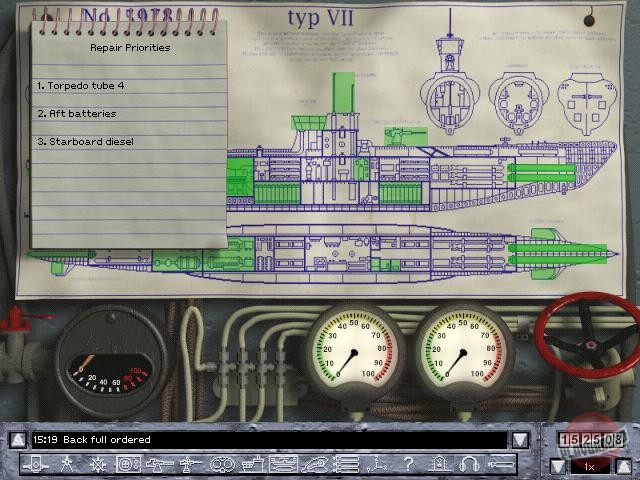Select 'Starboard diesel' repair priority

84,142
